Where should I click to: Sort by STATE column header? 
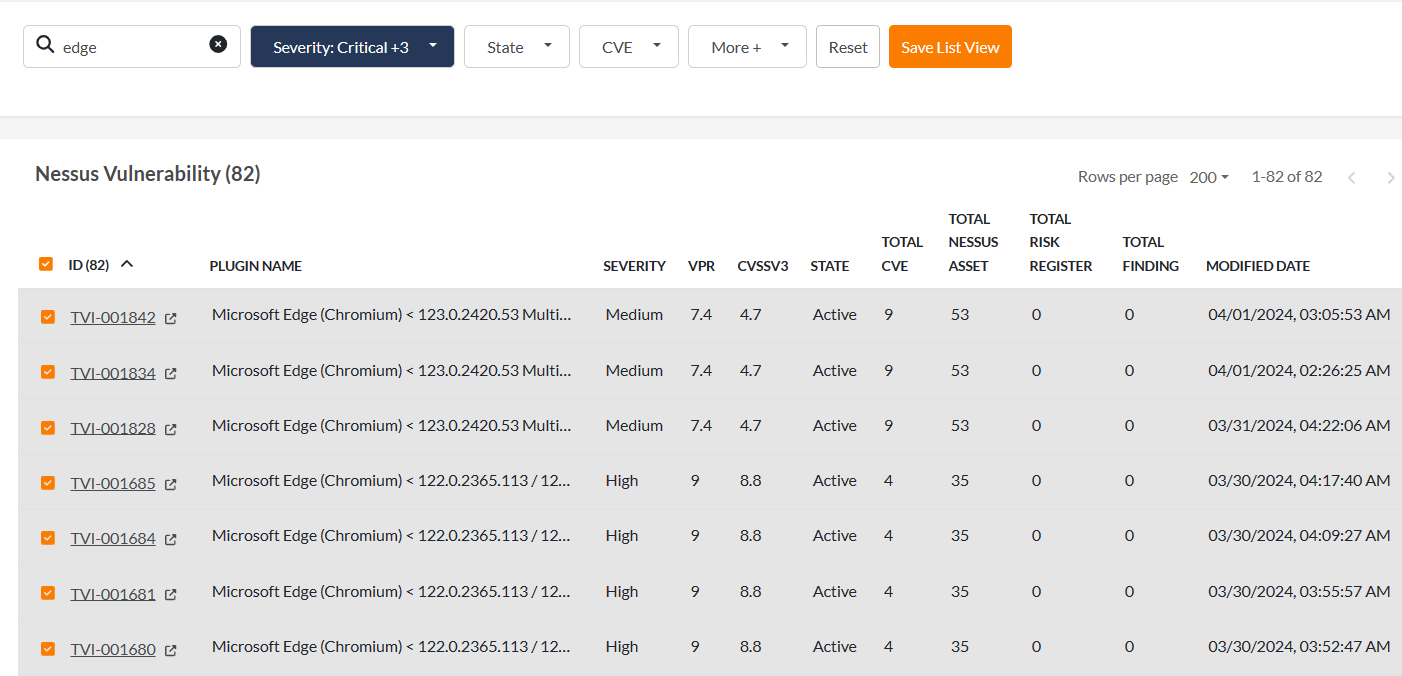coord(830,266)
